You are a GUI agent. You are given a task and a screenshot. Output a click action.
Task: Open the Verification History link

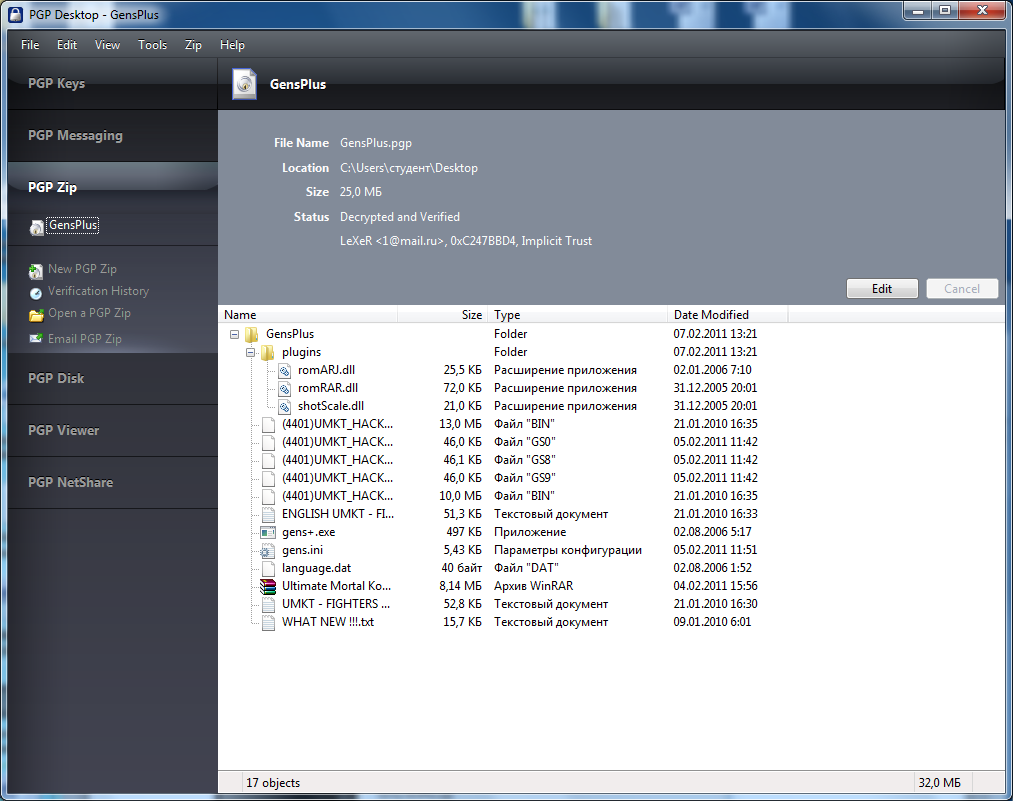(98, 291)
